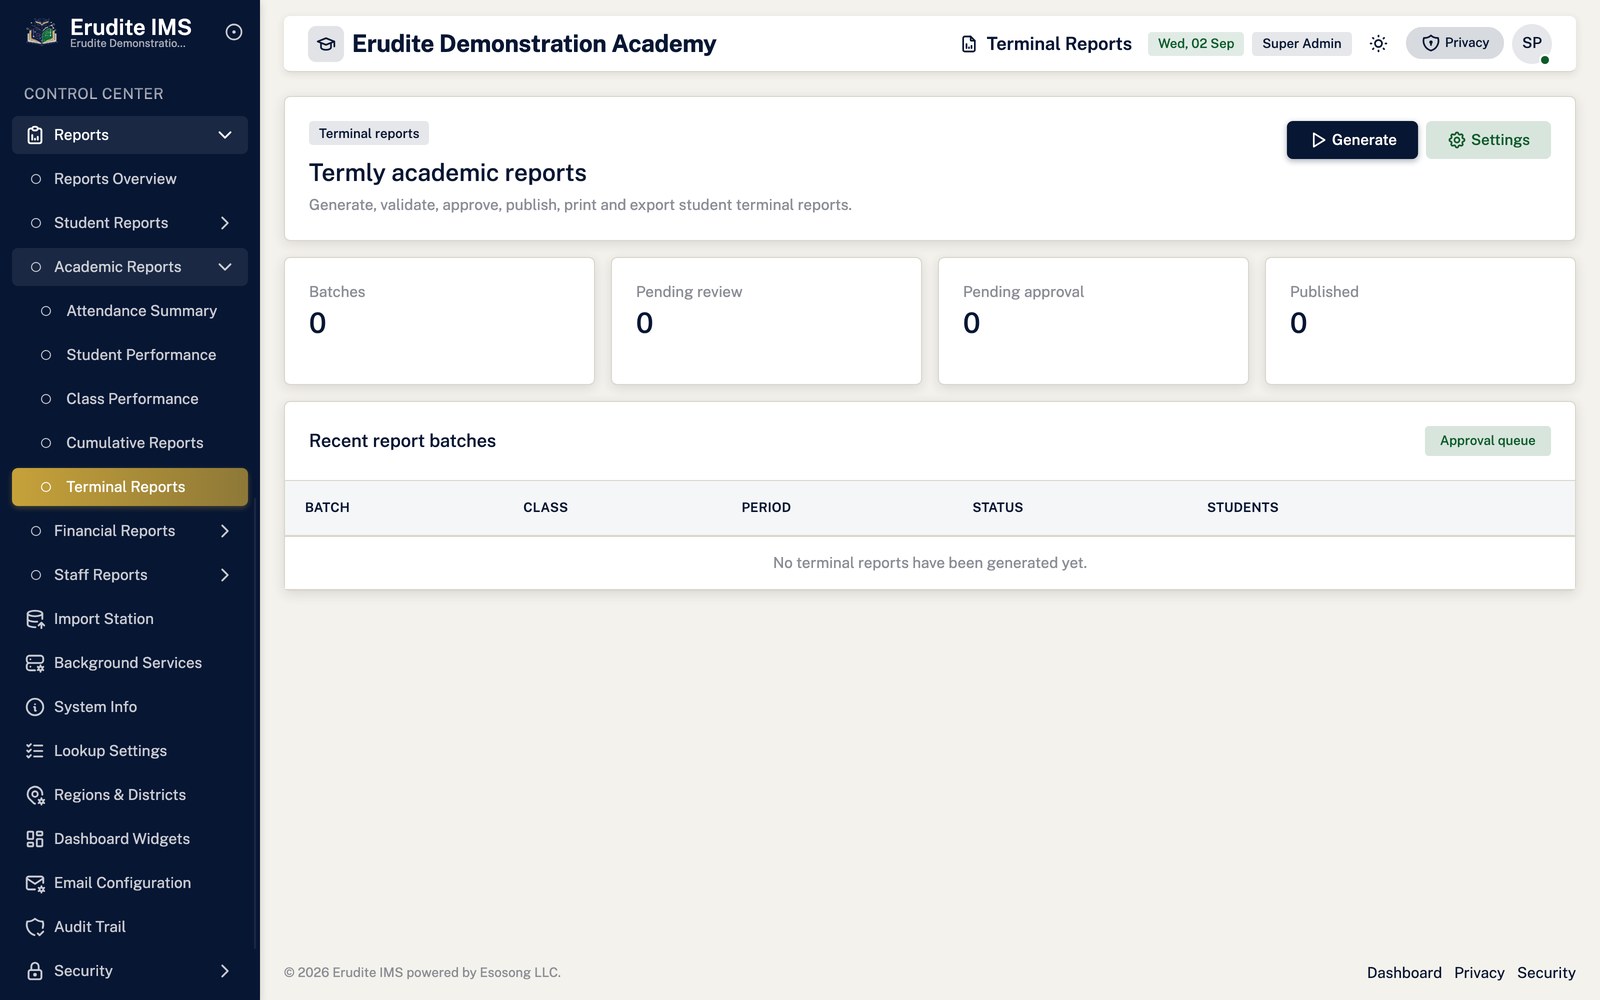Click the Lookup Settings list icon

point(35,751)
